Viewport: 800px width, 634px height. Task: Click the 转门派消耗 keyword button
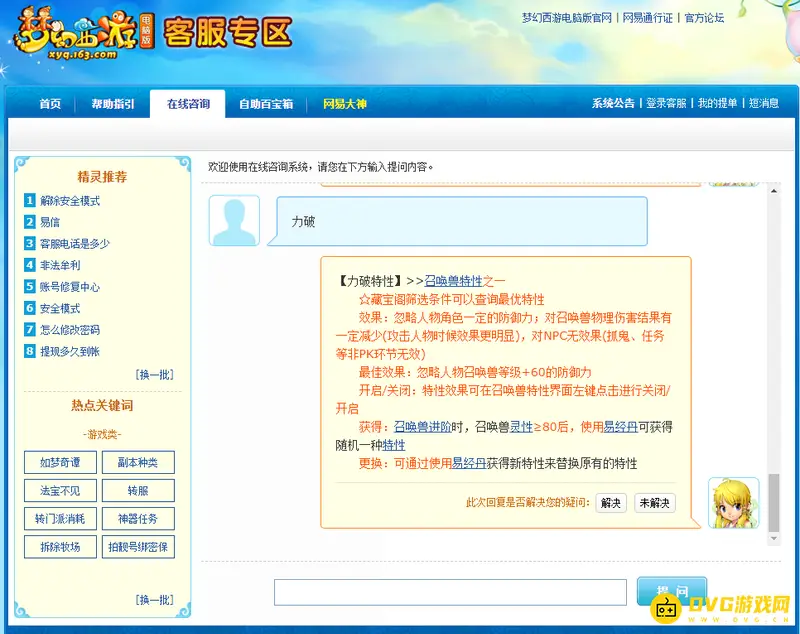[60, 519]
